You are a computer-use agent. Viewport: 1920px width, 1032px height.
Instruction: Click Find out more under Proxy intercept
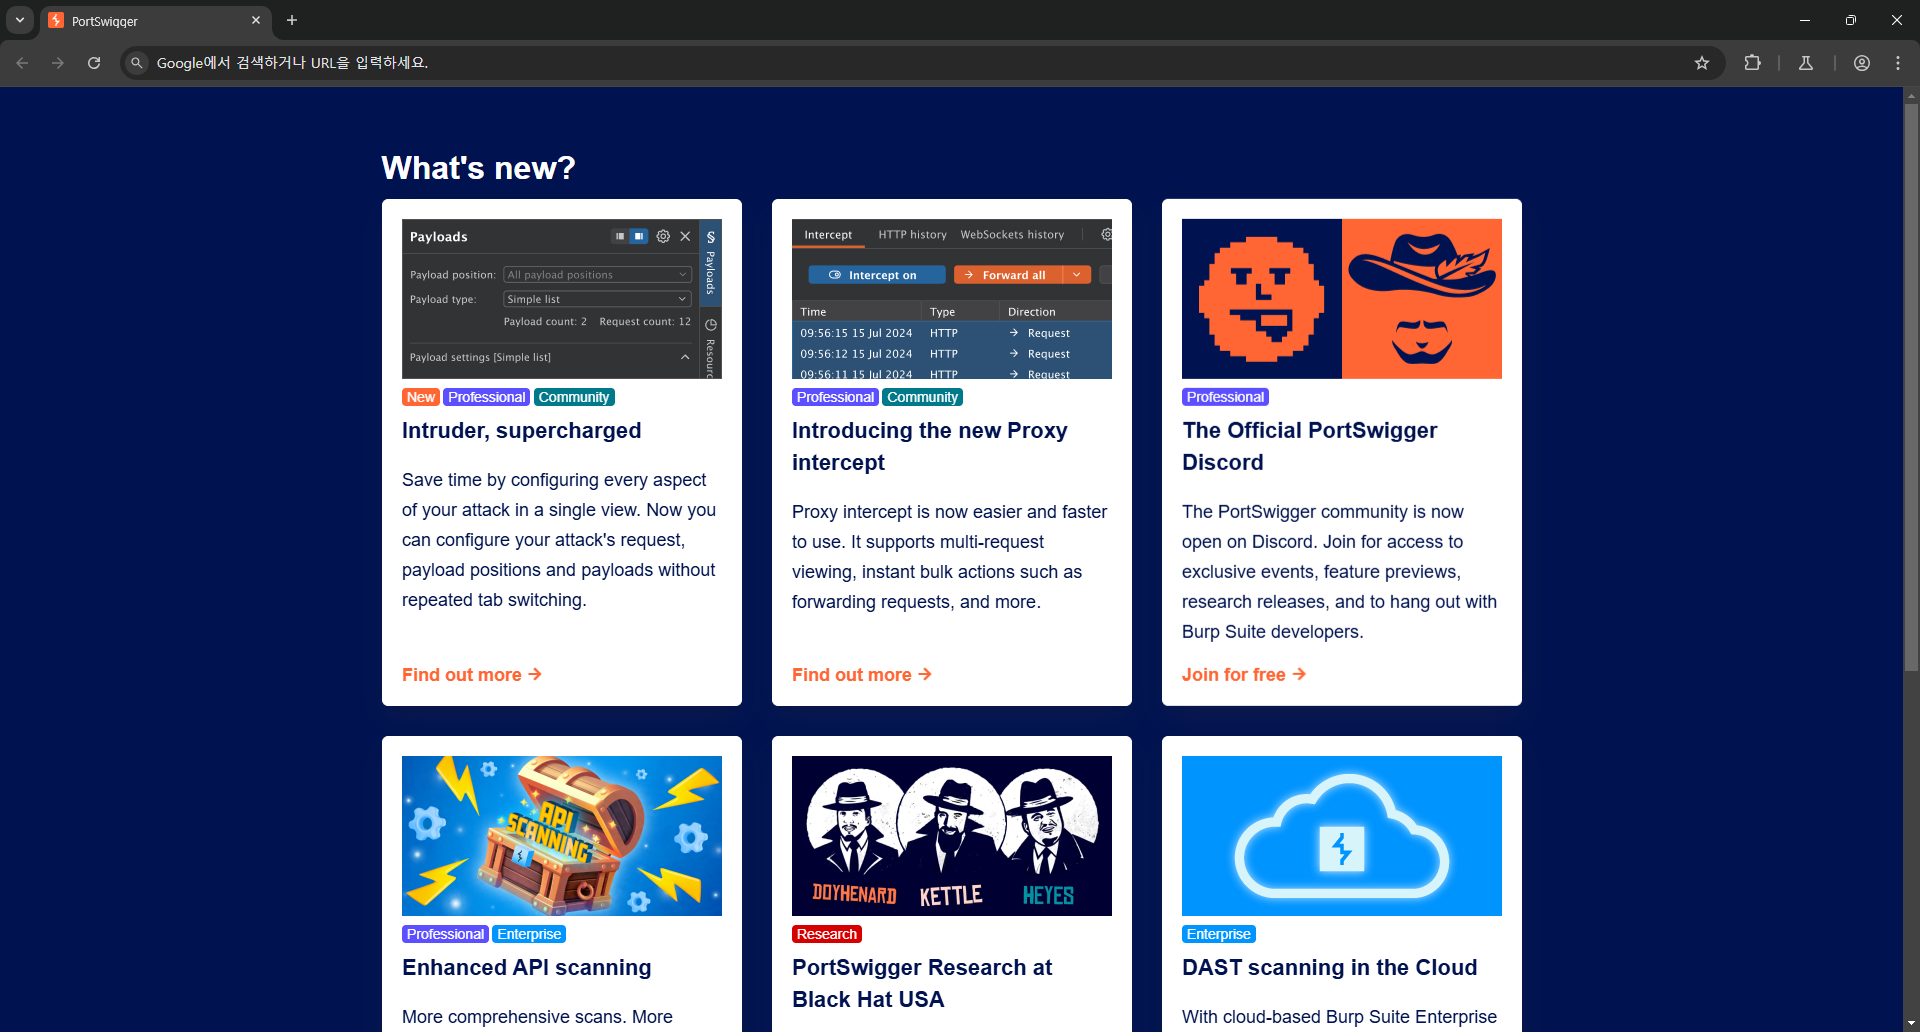point(862,675)
